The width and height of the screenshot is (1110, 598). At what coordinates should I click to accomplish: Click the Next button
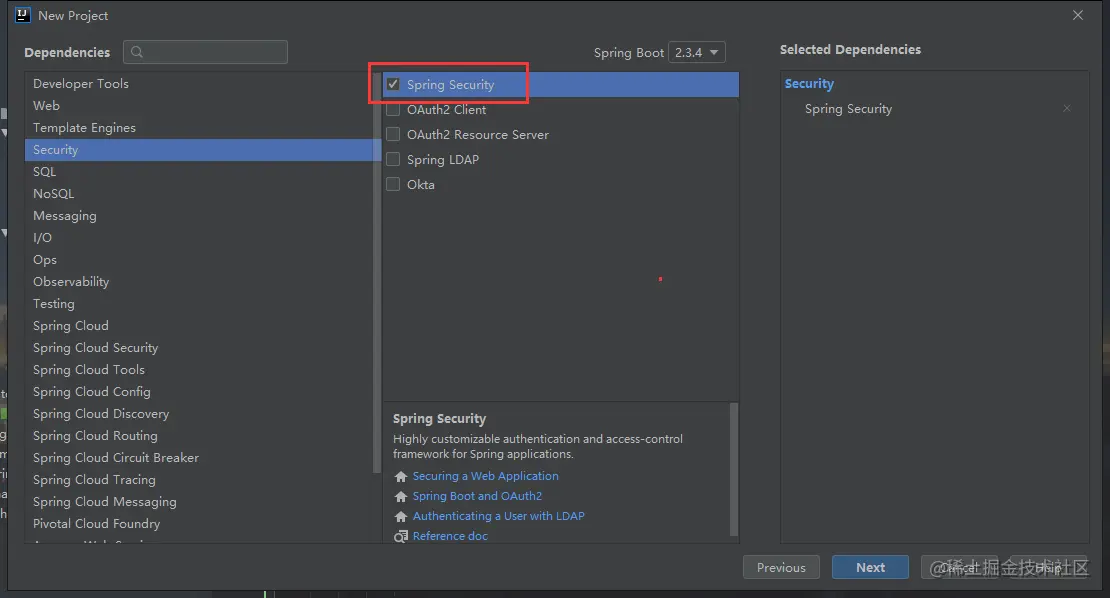click(870, 567)
